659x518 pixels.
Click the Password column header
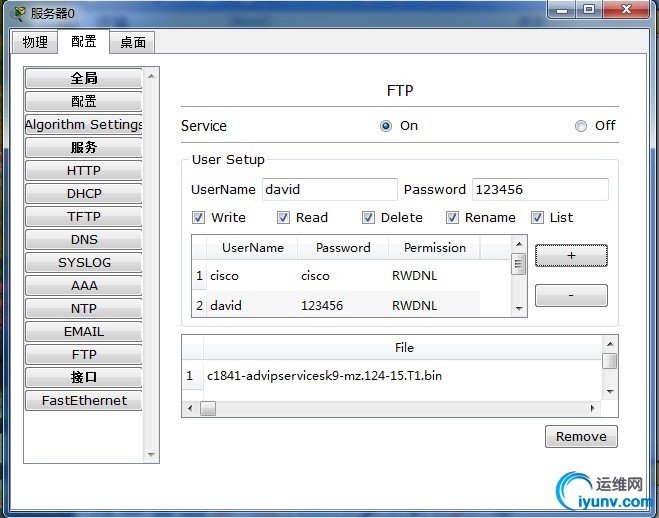[343, 248]
